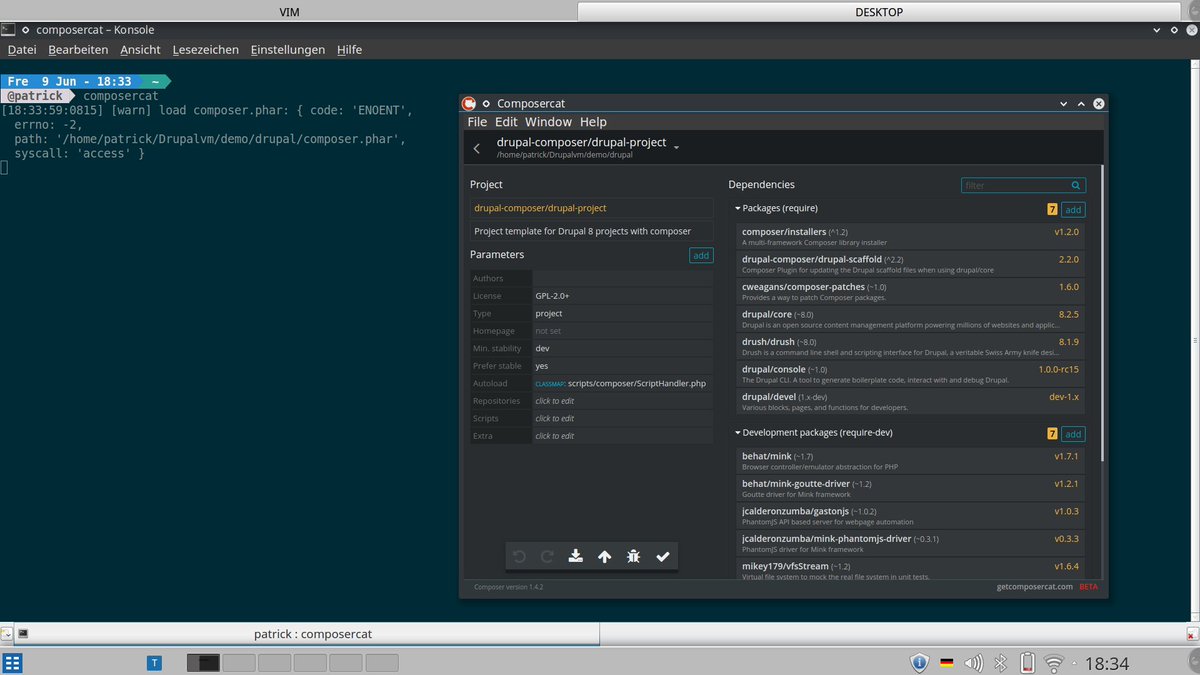This screenshot has height=675, width=1200.
Task: Click the validate checkmark icon in bottom toolbar
Action: 662,557
